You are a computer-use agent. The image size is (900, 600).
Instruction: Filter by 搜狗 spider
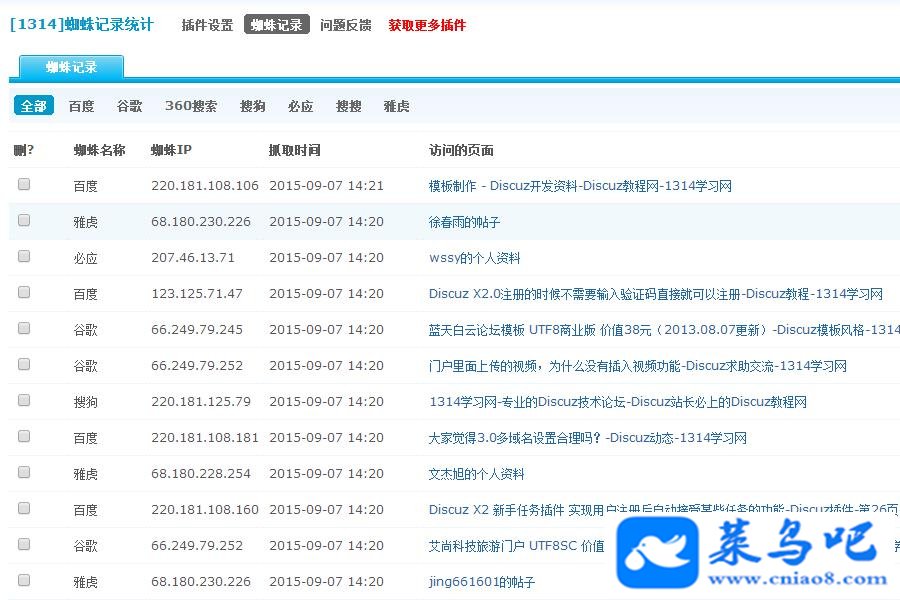[x=253, y=106]
